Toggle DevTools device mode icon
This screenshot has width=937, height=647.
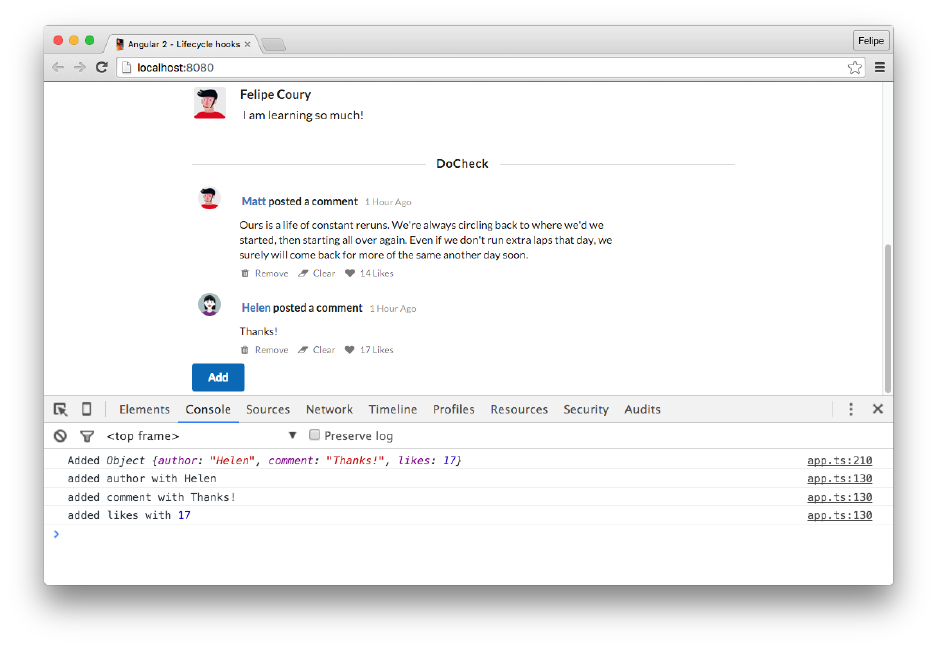(x=87, y=409)
